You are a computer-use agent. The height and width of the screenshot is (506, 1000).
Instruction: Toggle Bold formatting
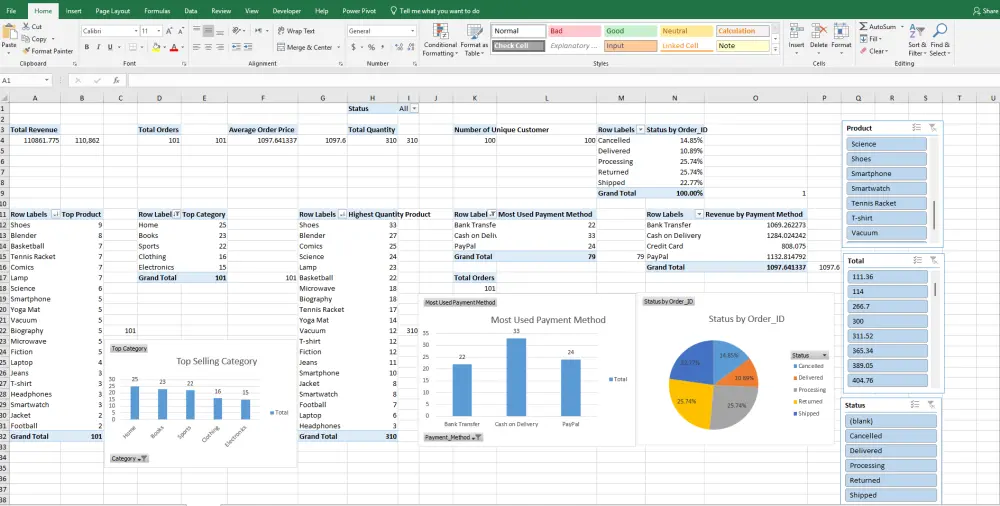[87, 47]
